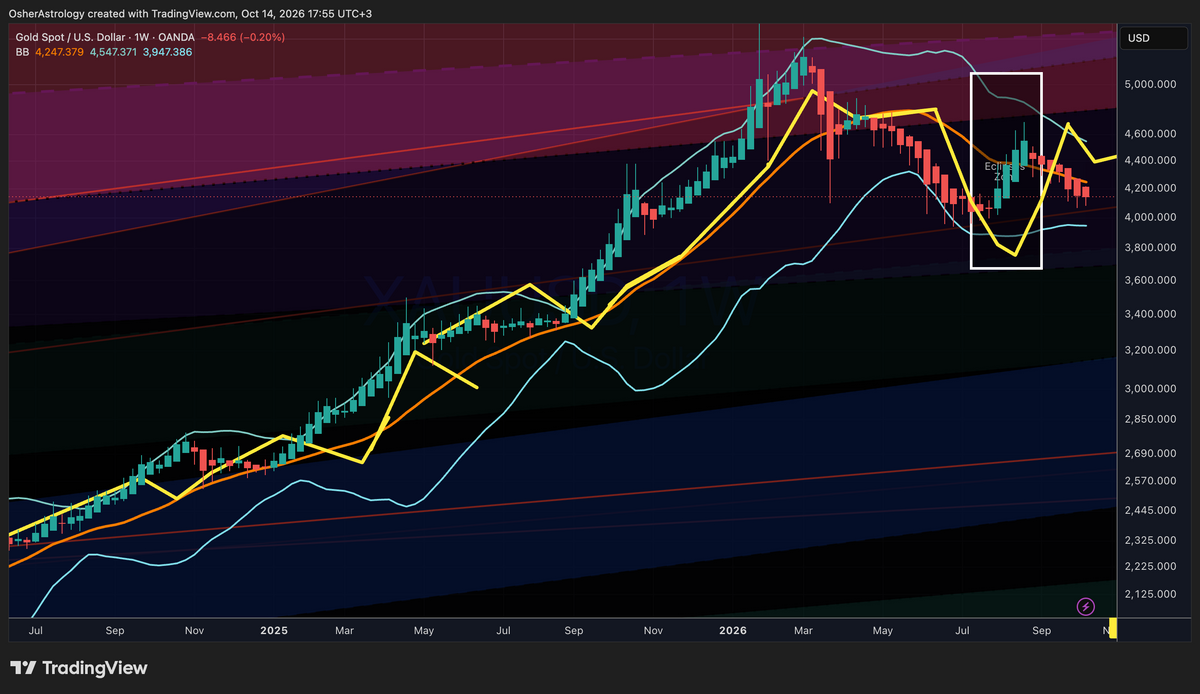This screenshot has width=1200, height=694.
Task: Click the 2,325.000 price axis label
Action: click(x=1148, y=540)
